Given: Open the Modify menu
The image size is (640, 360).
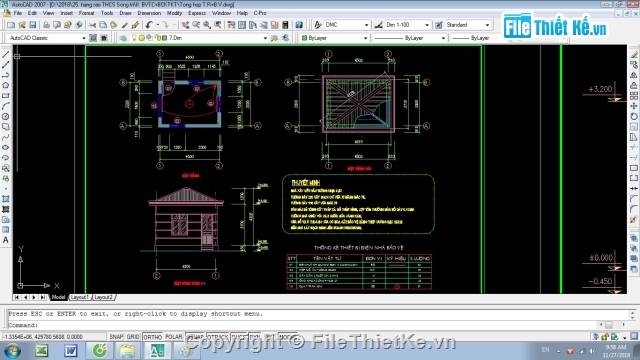Looking at the screenshot, I should click(x=174, y=13).
